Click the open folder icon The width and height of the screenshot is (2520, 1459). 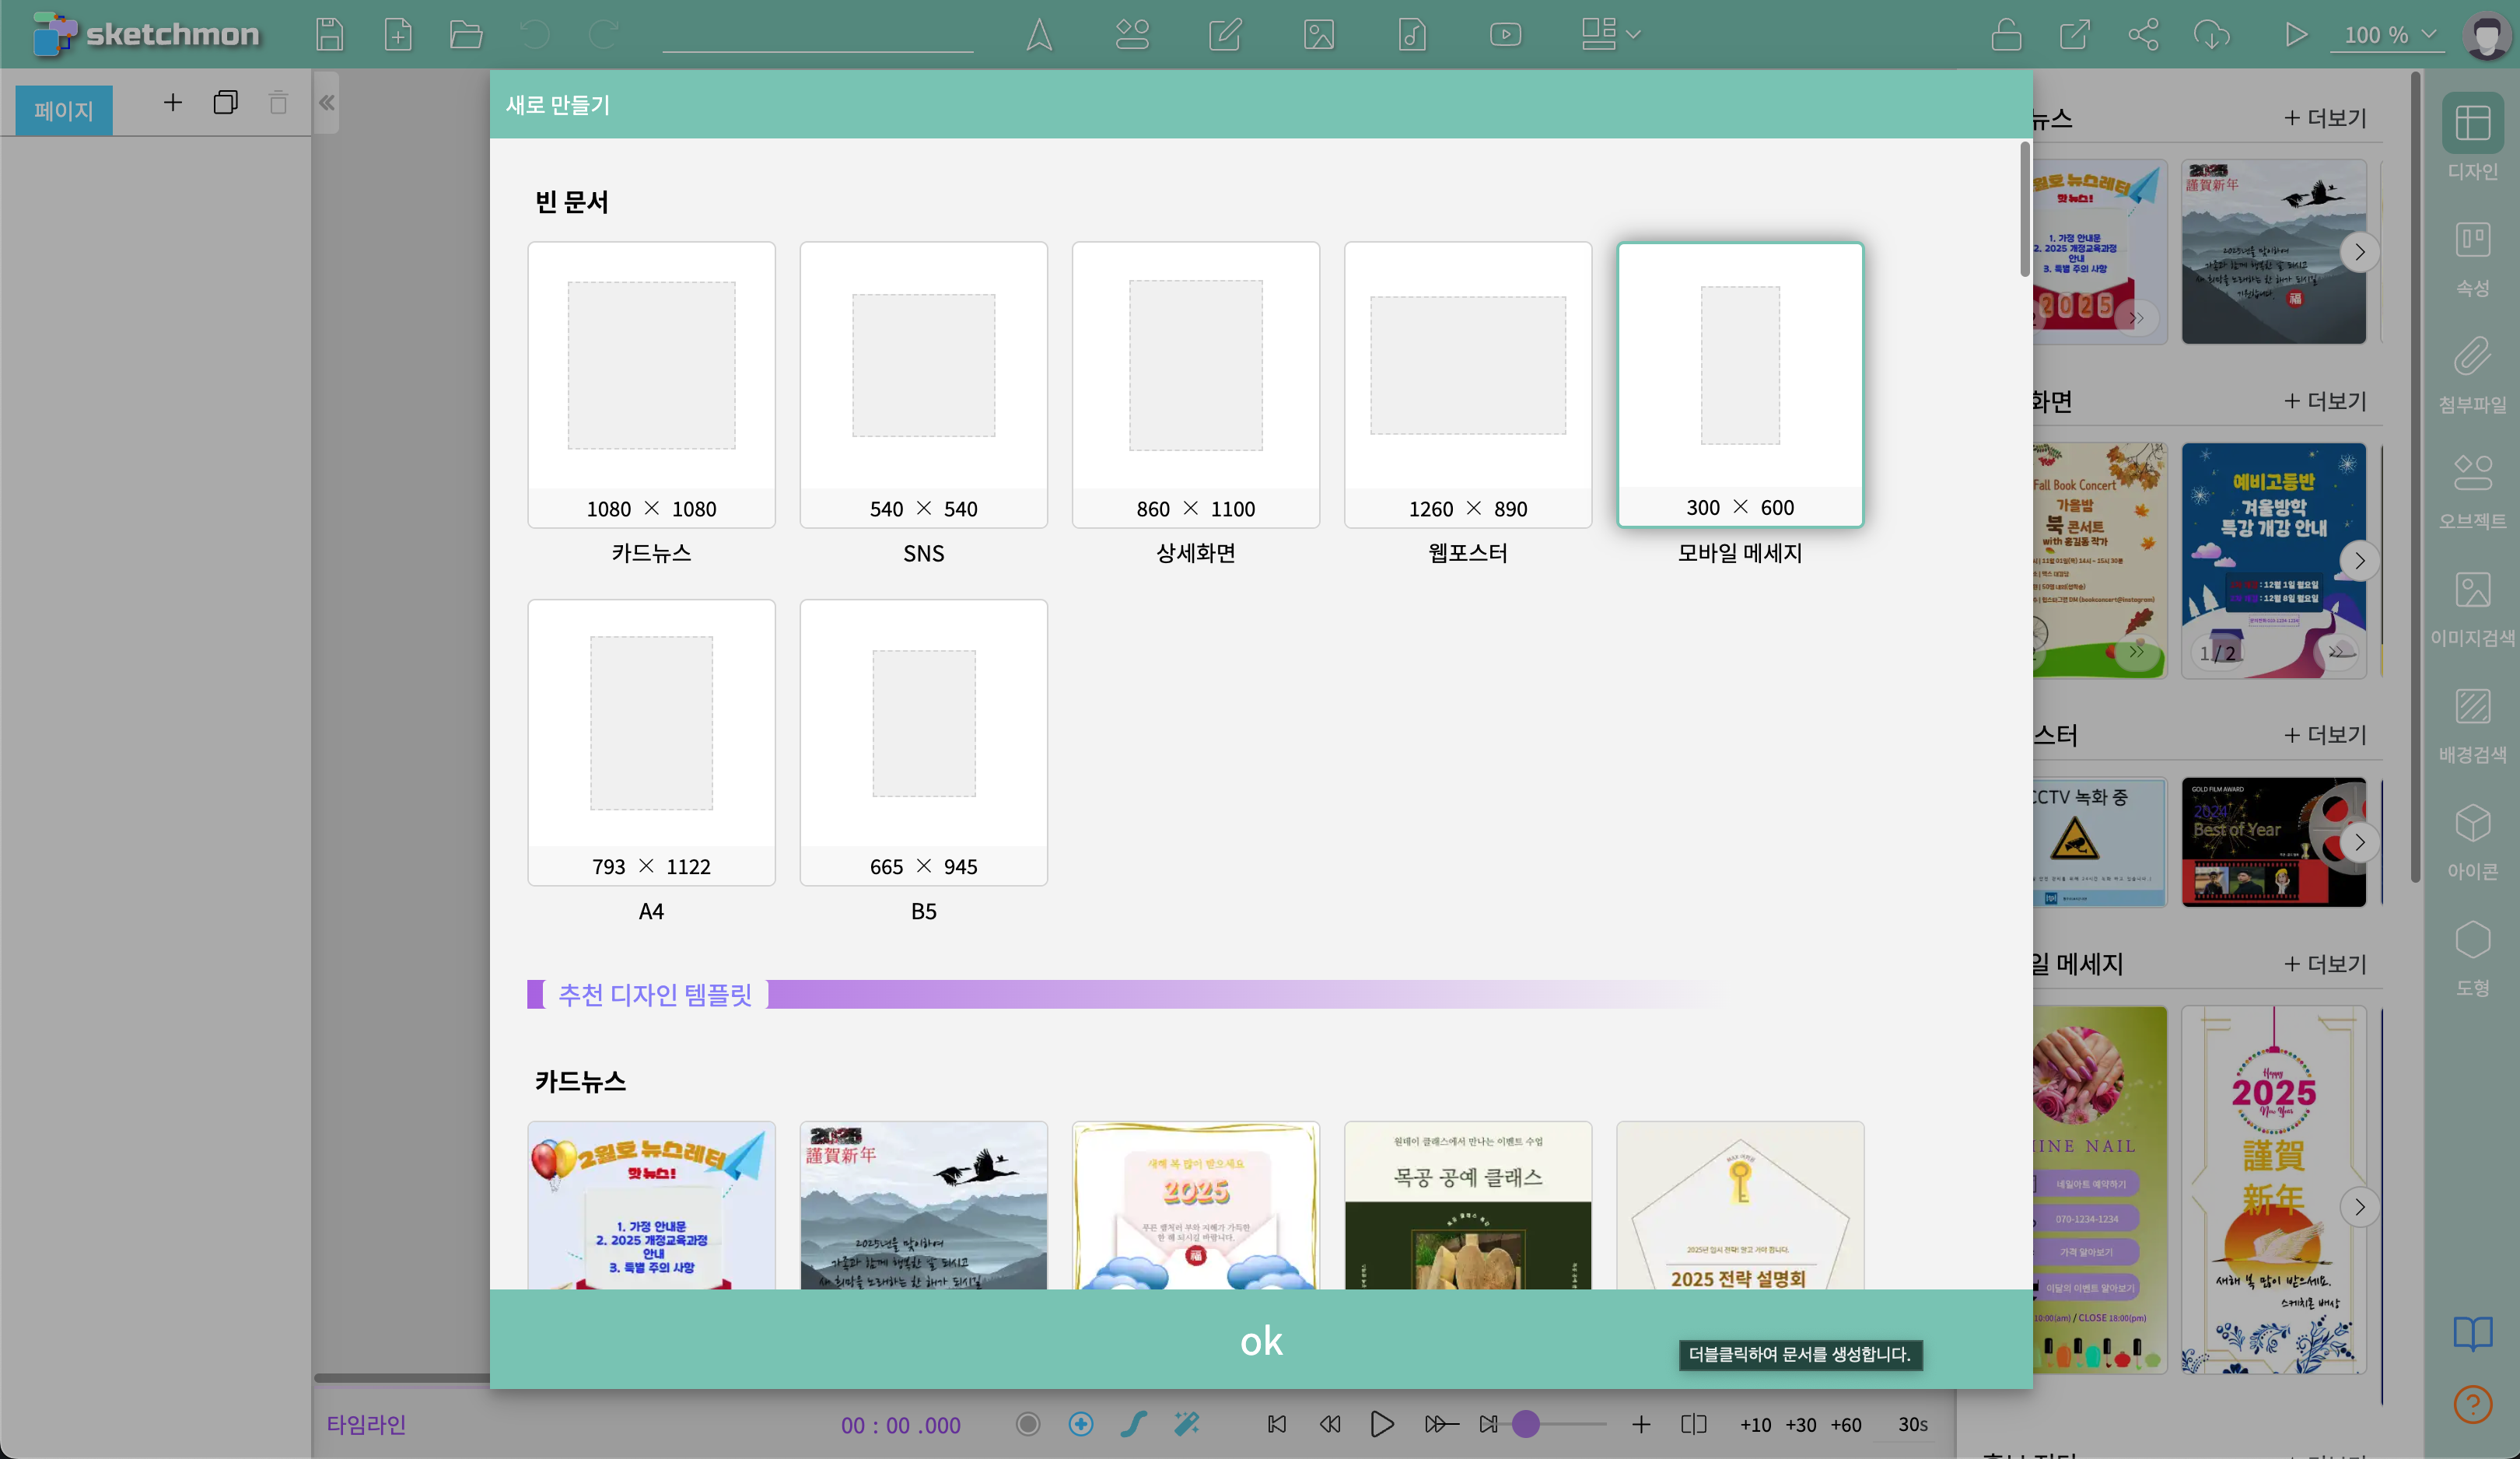(x=465, y=34)
